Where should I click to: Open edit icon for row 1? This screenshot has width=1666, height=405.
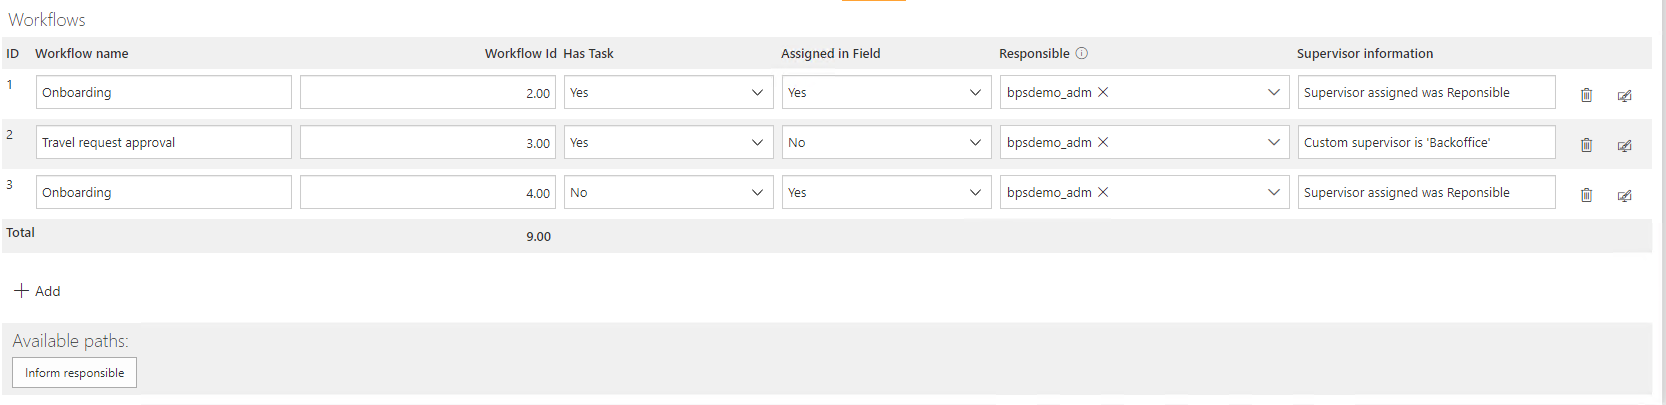click(1625, 95)
